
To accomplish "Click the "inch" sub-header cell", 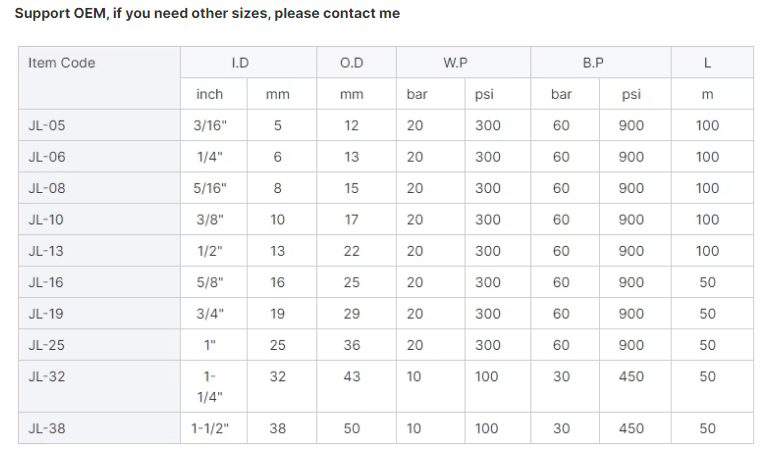I will point(210,94).
